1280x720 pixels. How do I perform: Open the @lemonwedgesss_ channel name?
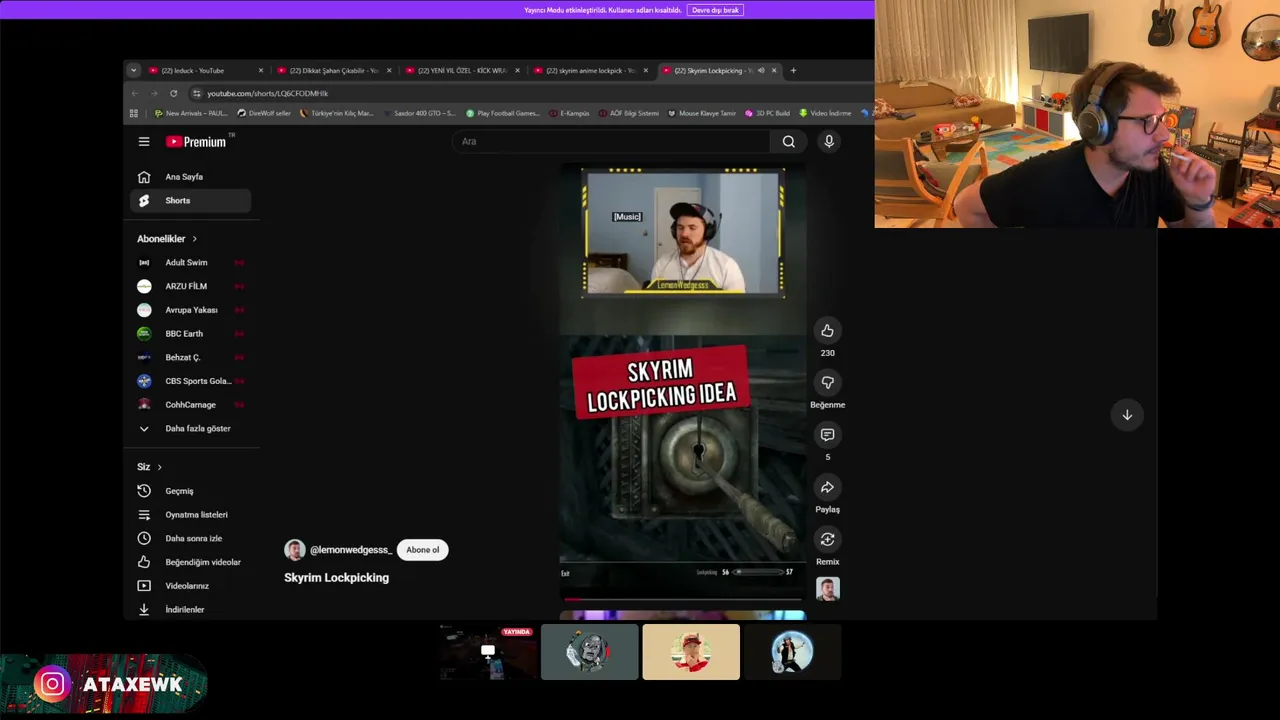351,550
